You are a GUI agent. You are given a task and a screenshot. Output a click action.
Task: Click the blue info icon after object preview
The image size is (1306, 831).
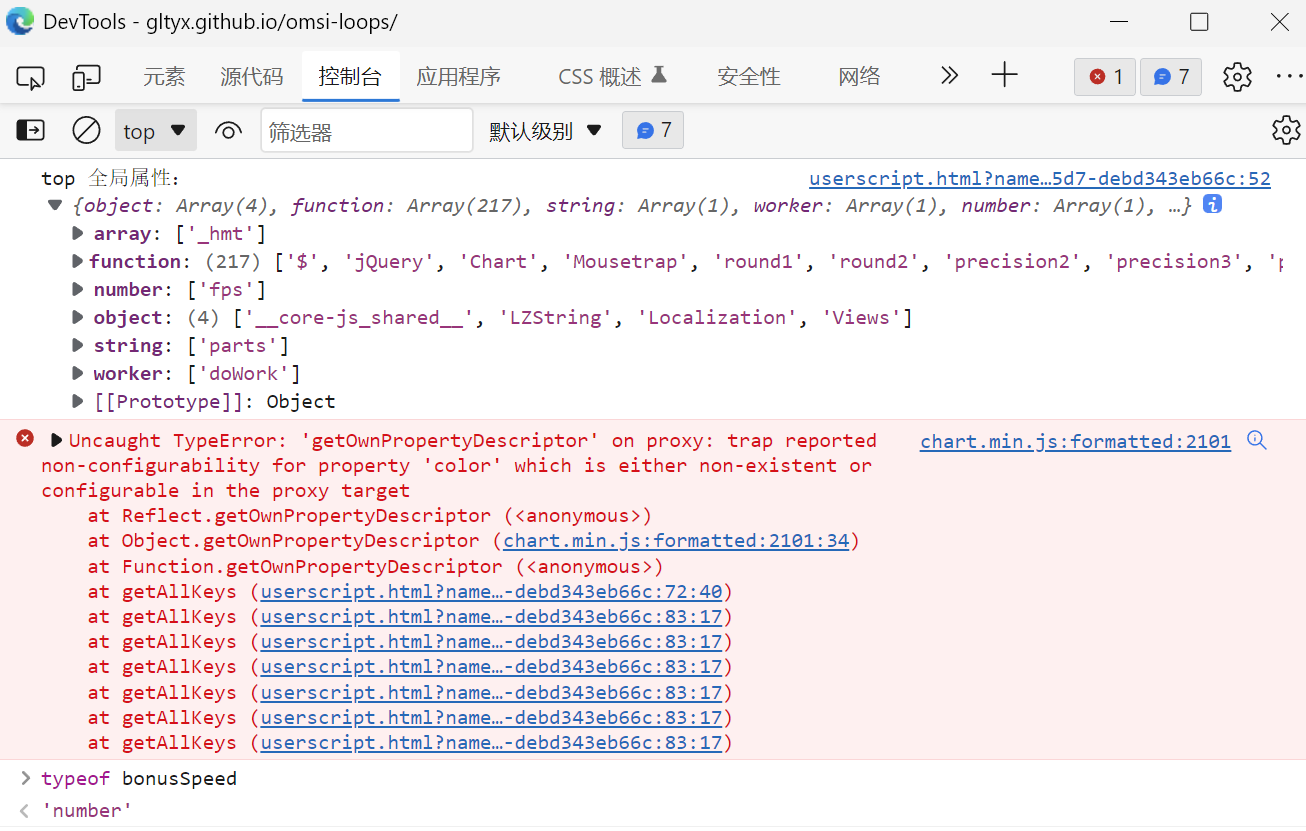coord(1212,204)
